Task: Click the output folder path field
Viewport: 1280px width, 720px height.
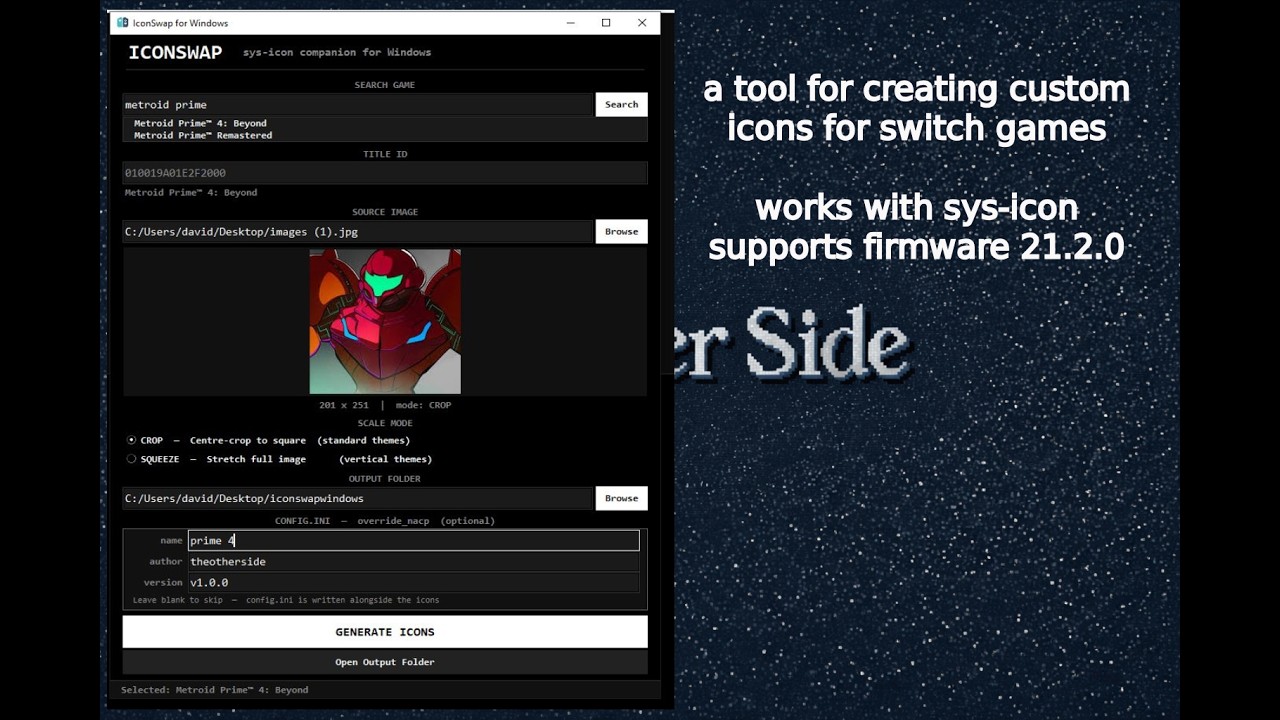Action: [x=358, y=498]
